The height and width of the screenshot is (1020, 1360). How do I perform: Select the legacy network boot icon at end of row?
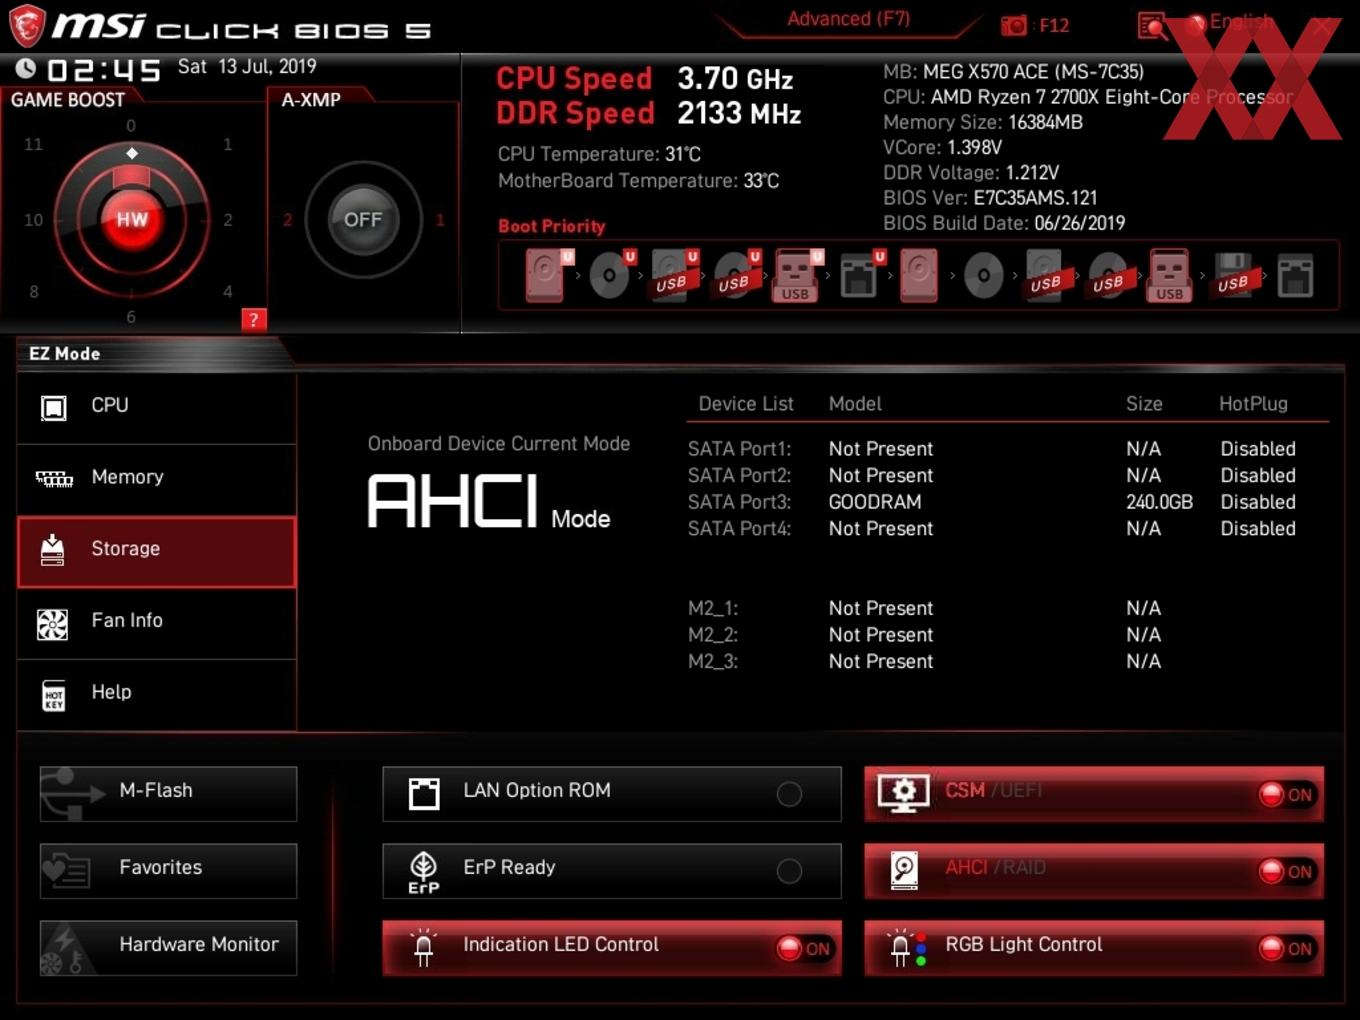[x=1295, y=276]
